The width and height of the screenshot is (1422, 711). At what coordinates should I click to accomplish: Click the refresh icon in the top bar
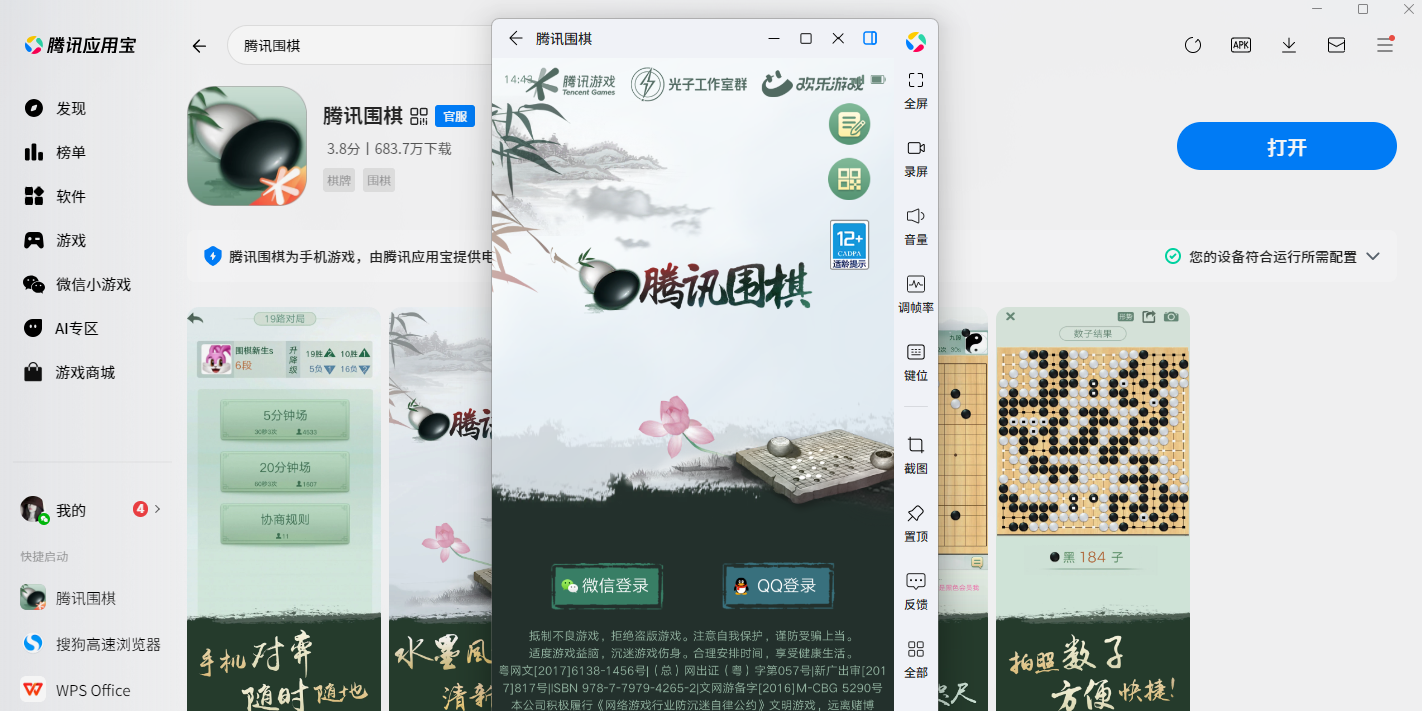pyautogui.click(x=1192, y=45)
